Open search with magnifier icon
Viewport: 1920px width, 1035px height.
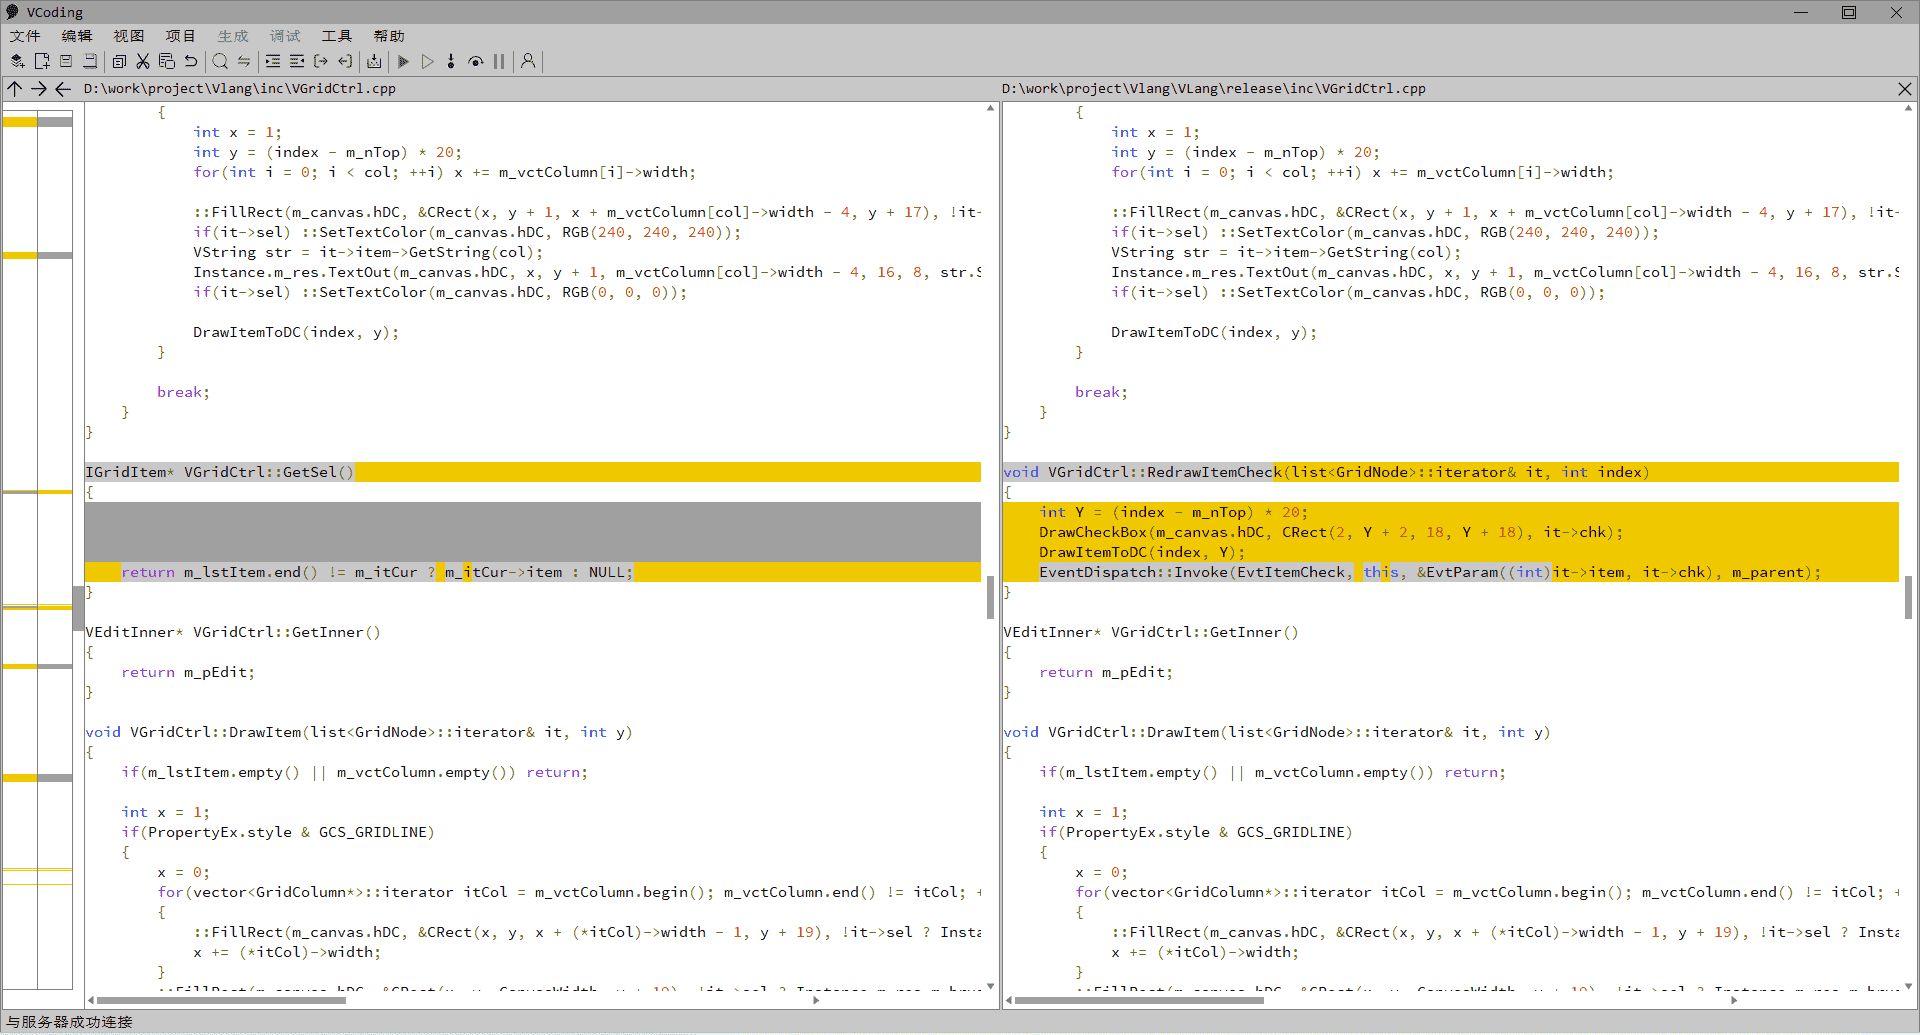tap(220, 61)
